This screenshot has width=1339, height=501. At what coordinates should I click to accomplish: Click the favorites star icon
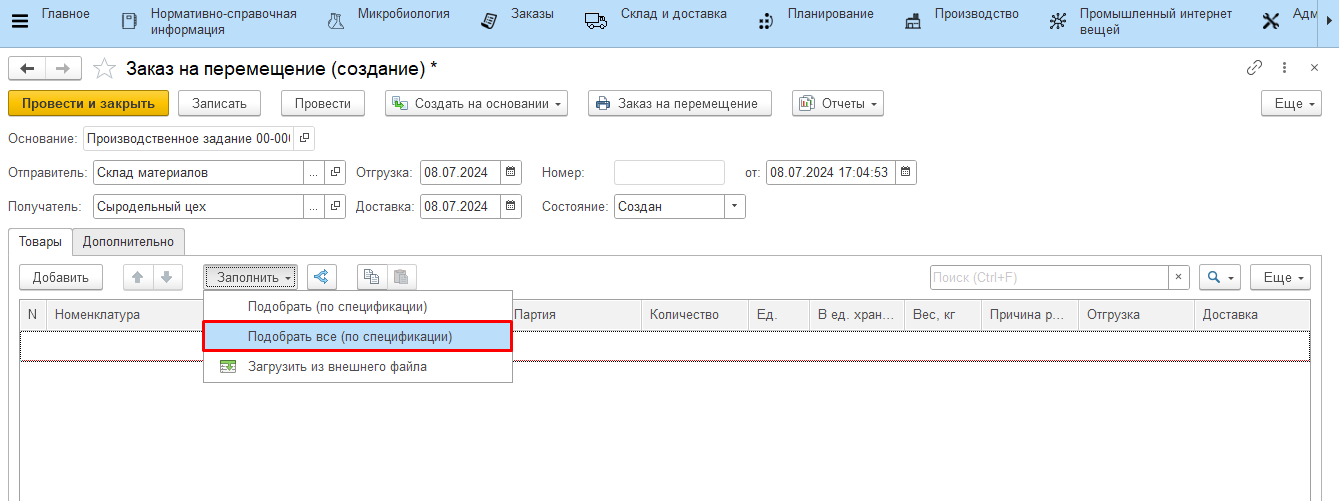104,69
